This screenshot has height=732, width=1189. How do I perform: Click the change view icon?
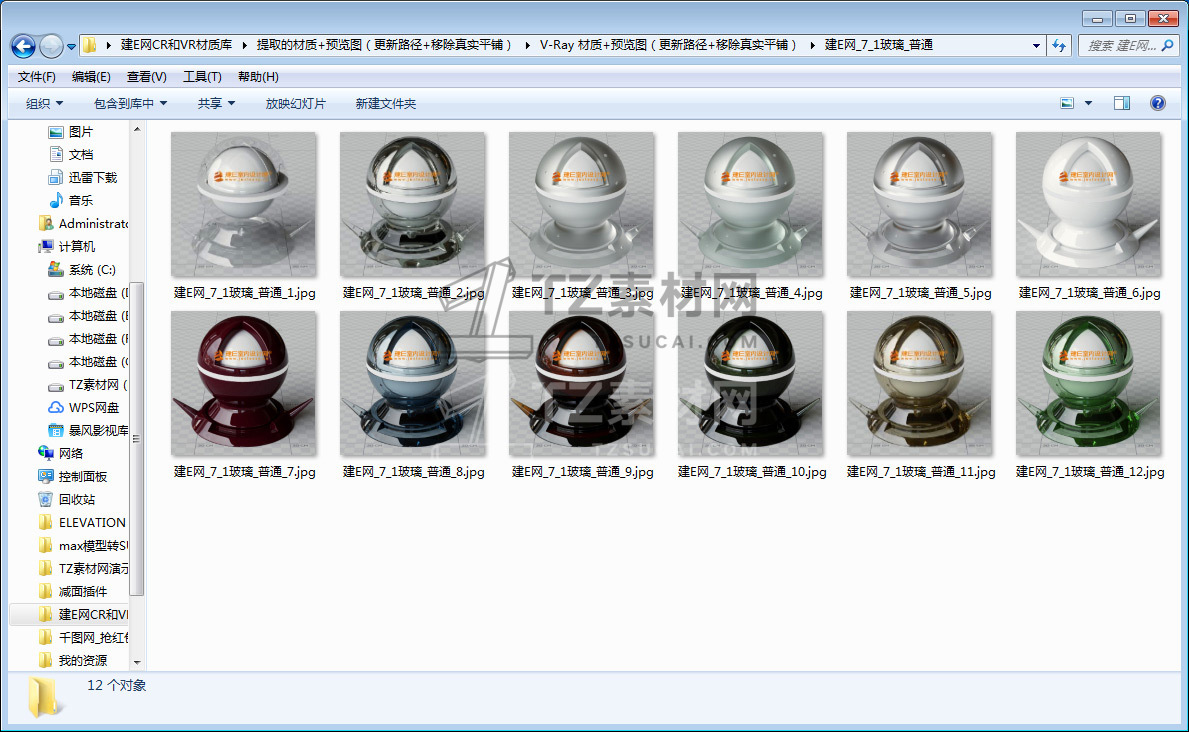1067,103
